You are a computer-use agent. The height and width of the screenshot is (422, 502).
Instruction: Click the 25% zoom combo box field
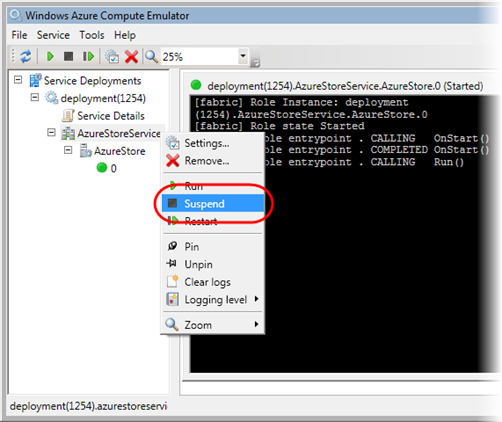click(204, 56)
